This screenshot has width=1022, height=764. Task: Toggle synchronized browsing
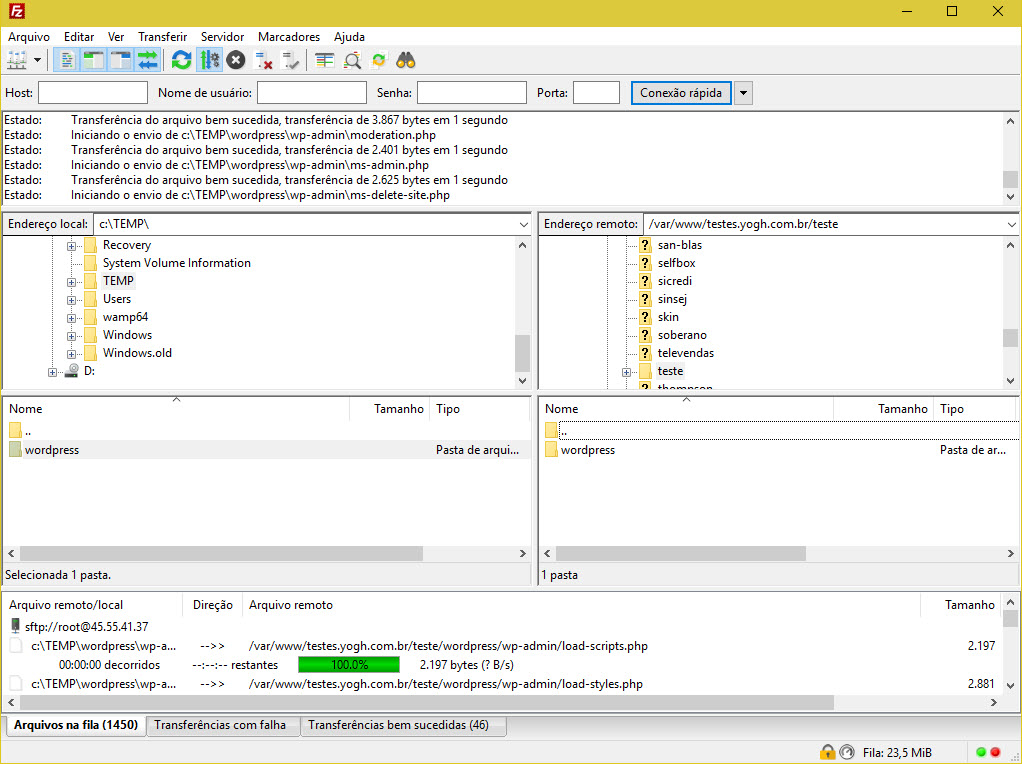(379, 61)
